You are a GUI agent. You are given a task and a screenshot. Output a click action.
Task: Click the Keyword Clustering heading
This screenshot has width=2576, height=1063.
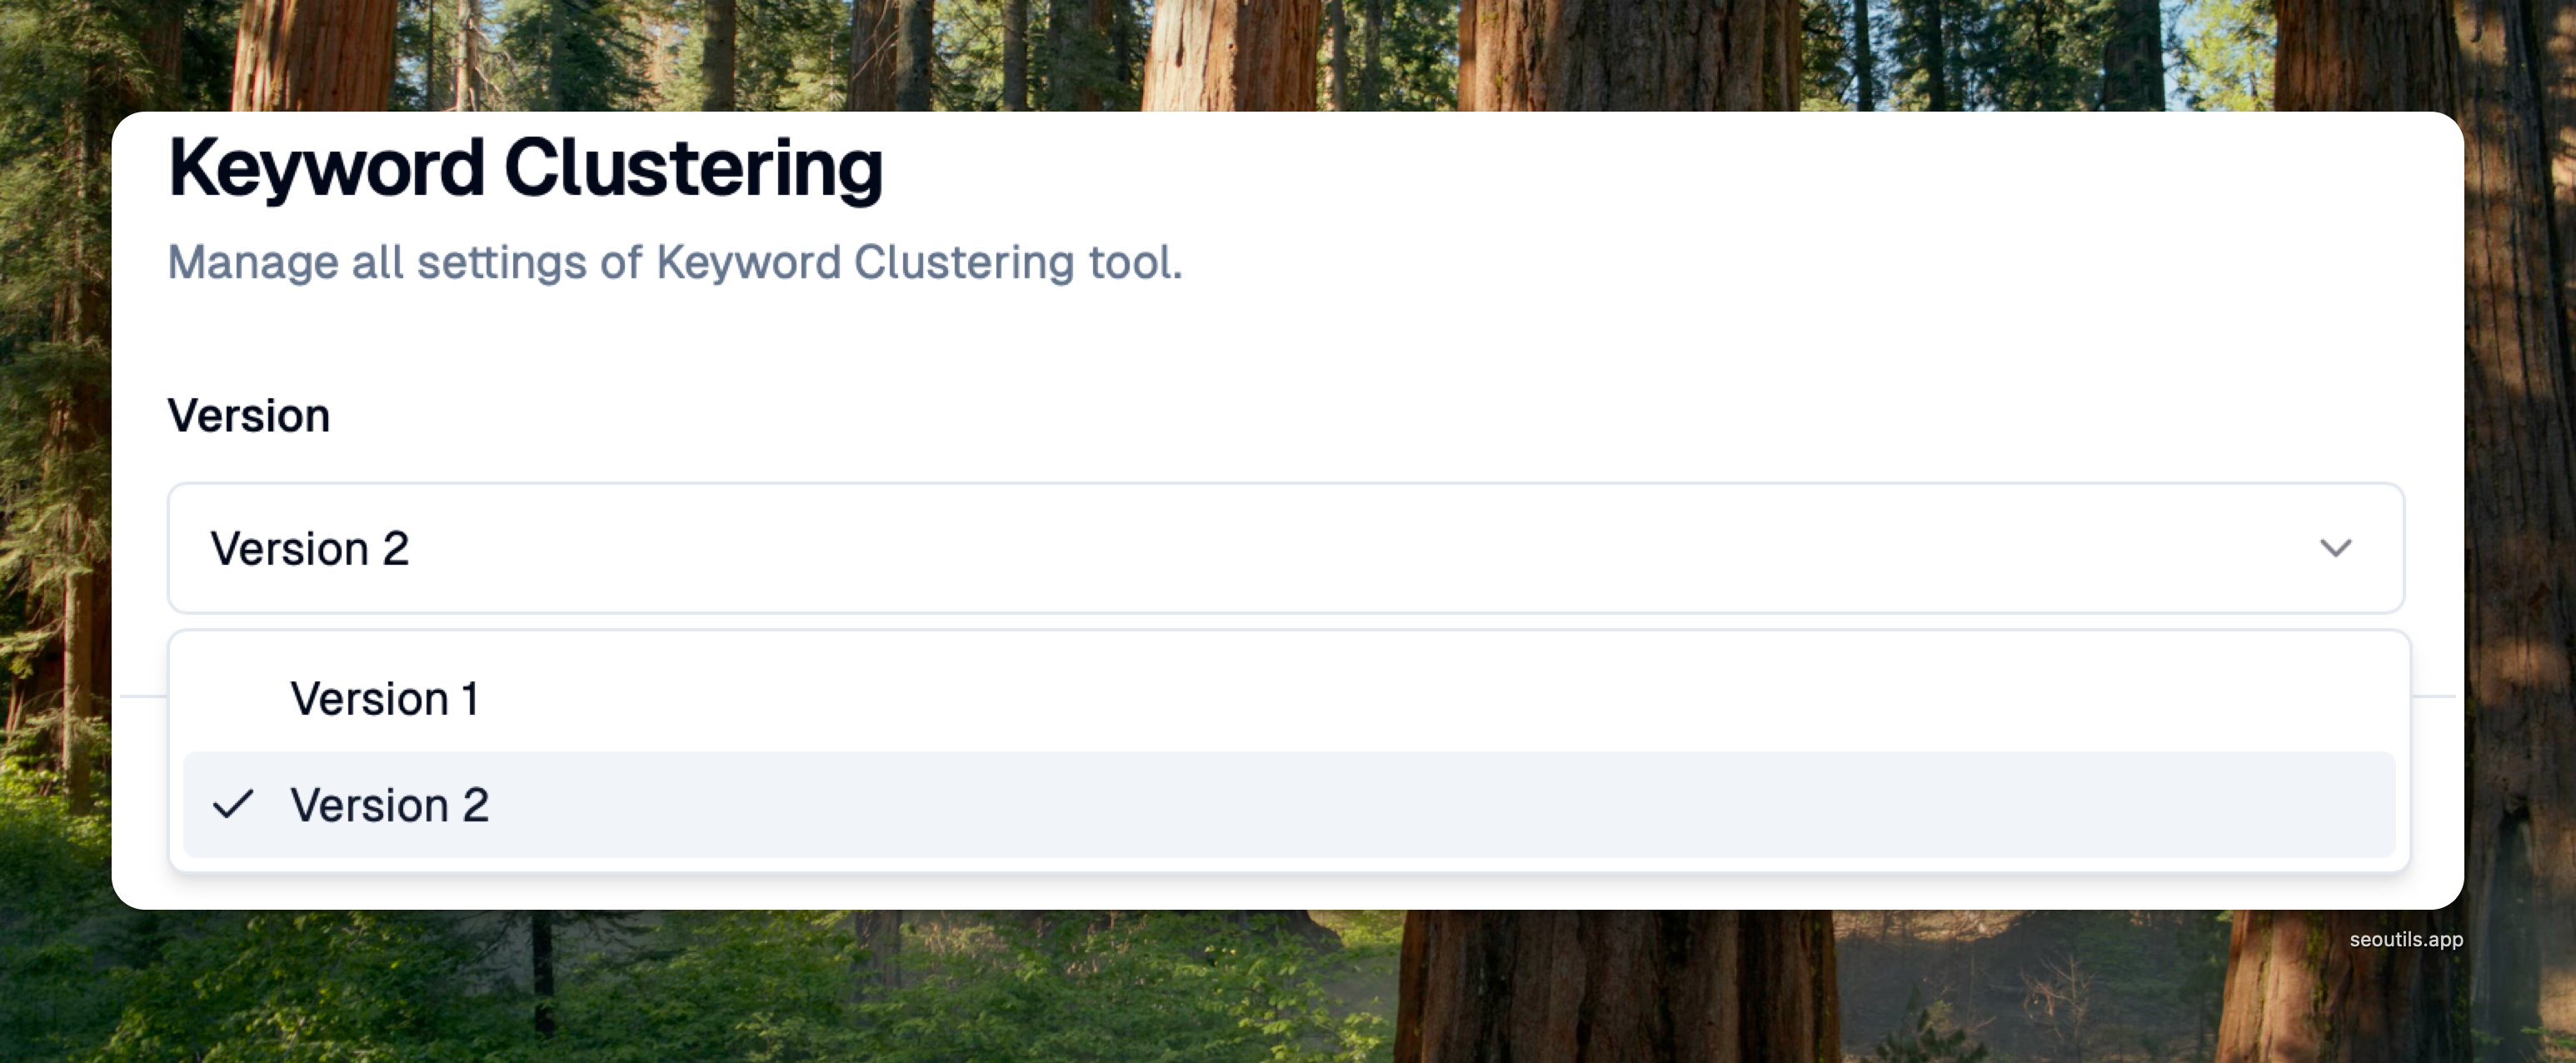tap(525, 168)
